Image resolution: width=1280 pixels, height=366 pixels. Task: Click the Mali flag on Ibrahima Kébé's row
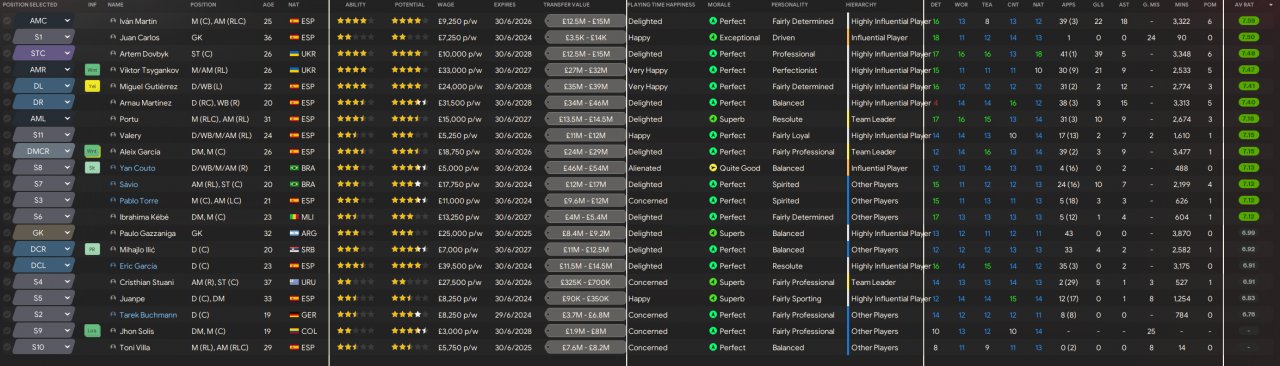[x=294, y=217]
